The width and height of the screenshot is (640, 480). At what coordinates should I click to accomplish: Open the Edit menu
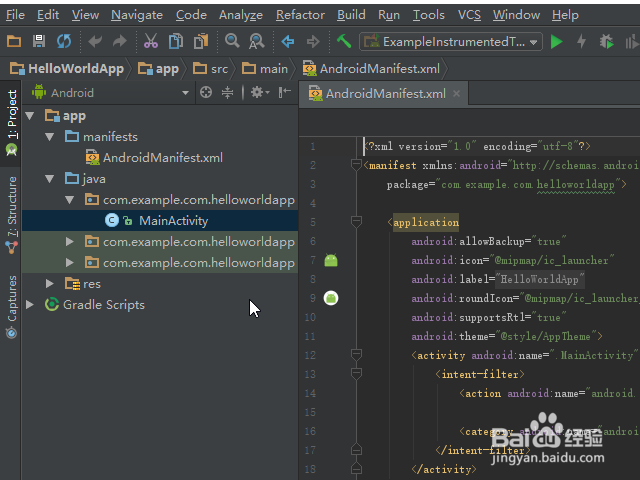[48, 15]
